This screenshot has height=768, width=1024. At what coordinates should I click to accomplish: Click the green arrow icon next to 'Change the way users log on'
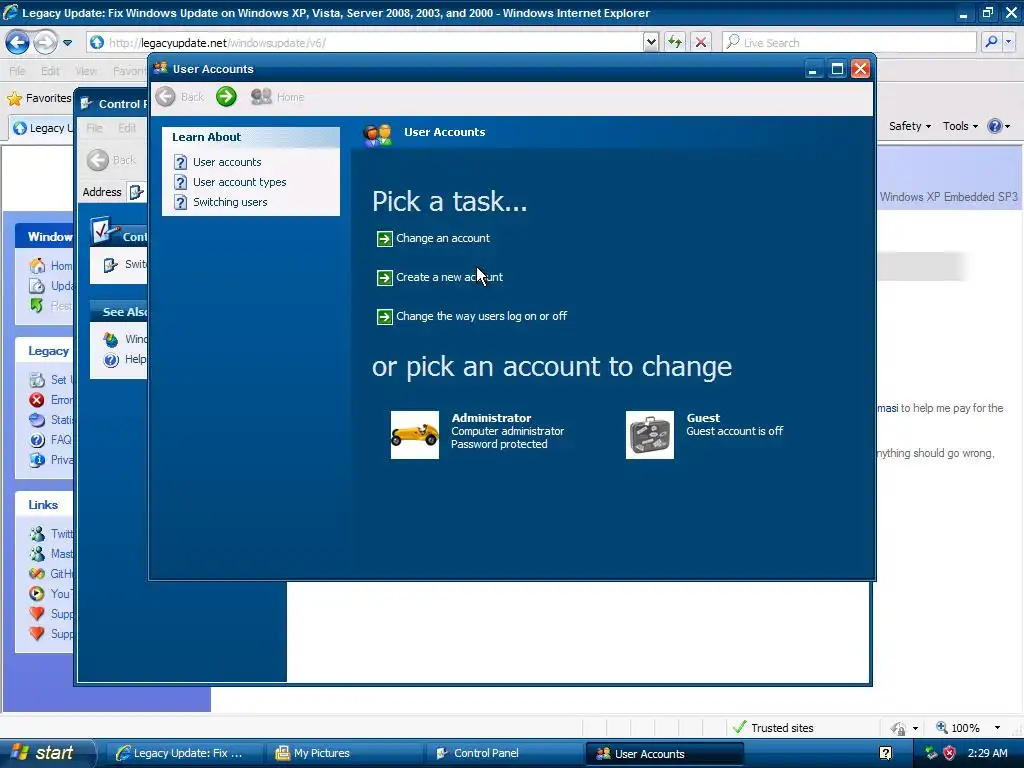pos(385,317)
